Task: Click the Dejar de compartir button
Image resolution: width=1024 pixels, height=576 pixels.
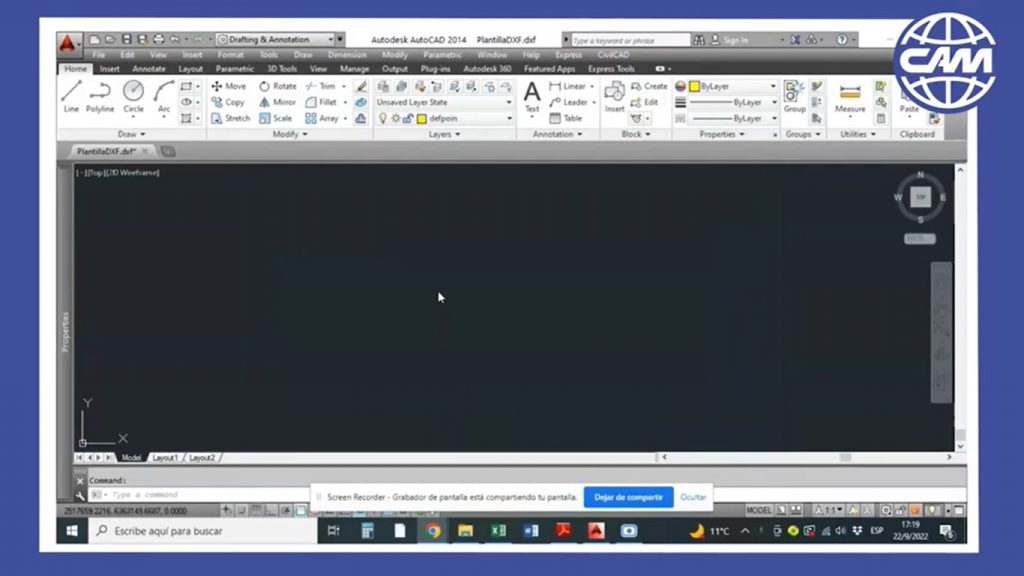Action: coord(628,498)
